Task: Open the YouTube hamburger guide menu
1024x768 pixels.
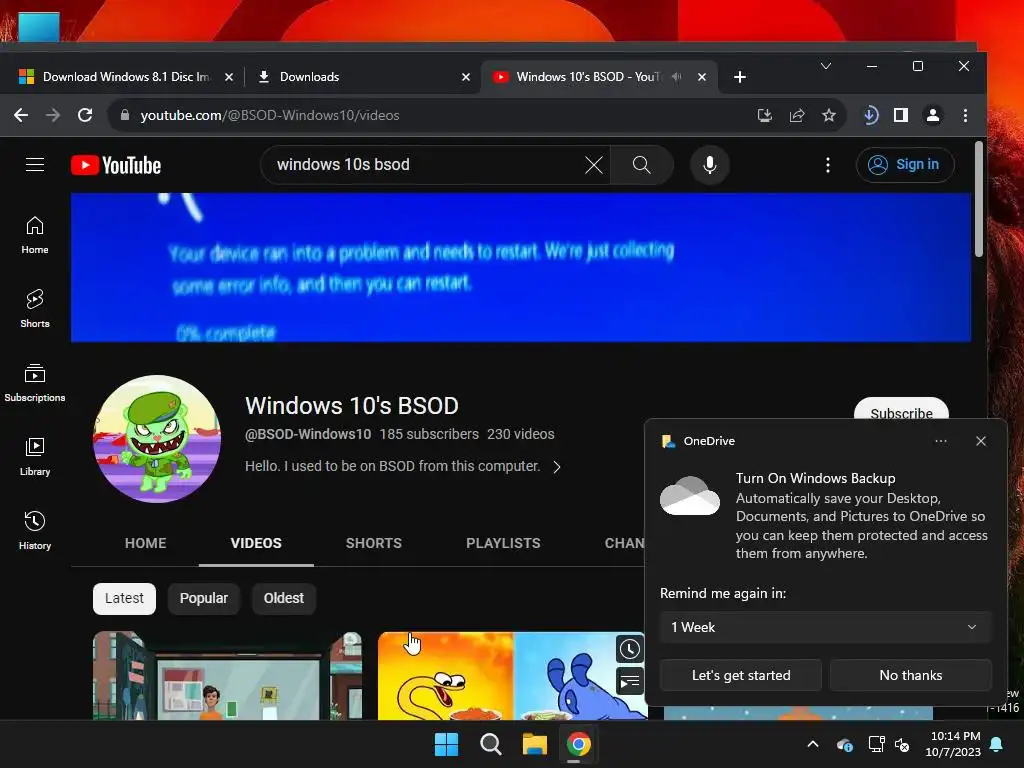Action: 35,165
